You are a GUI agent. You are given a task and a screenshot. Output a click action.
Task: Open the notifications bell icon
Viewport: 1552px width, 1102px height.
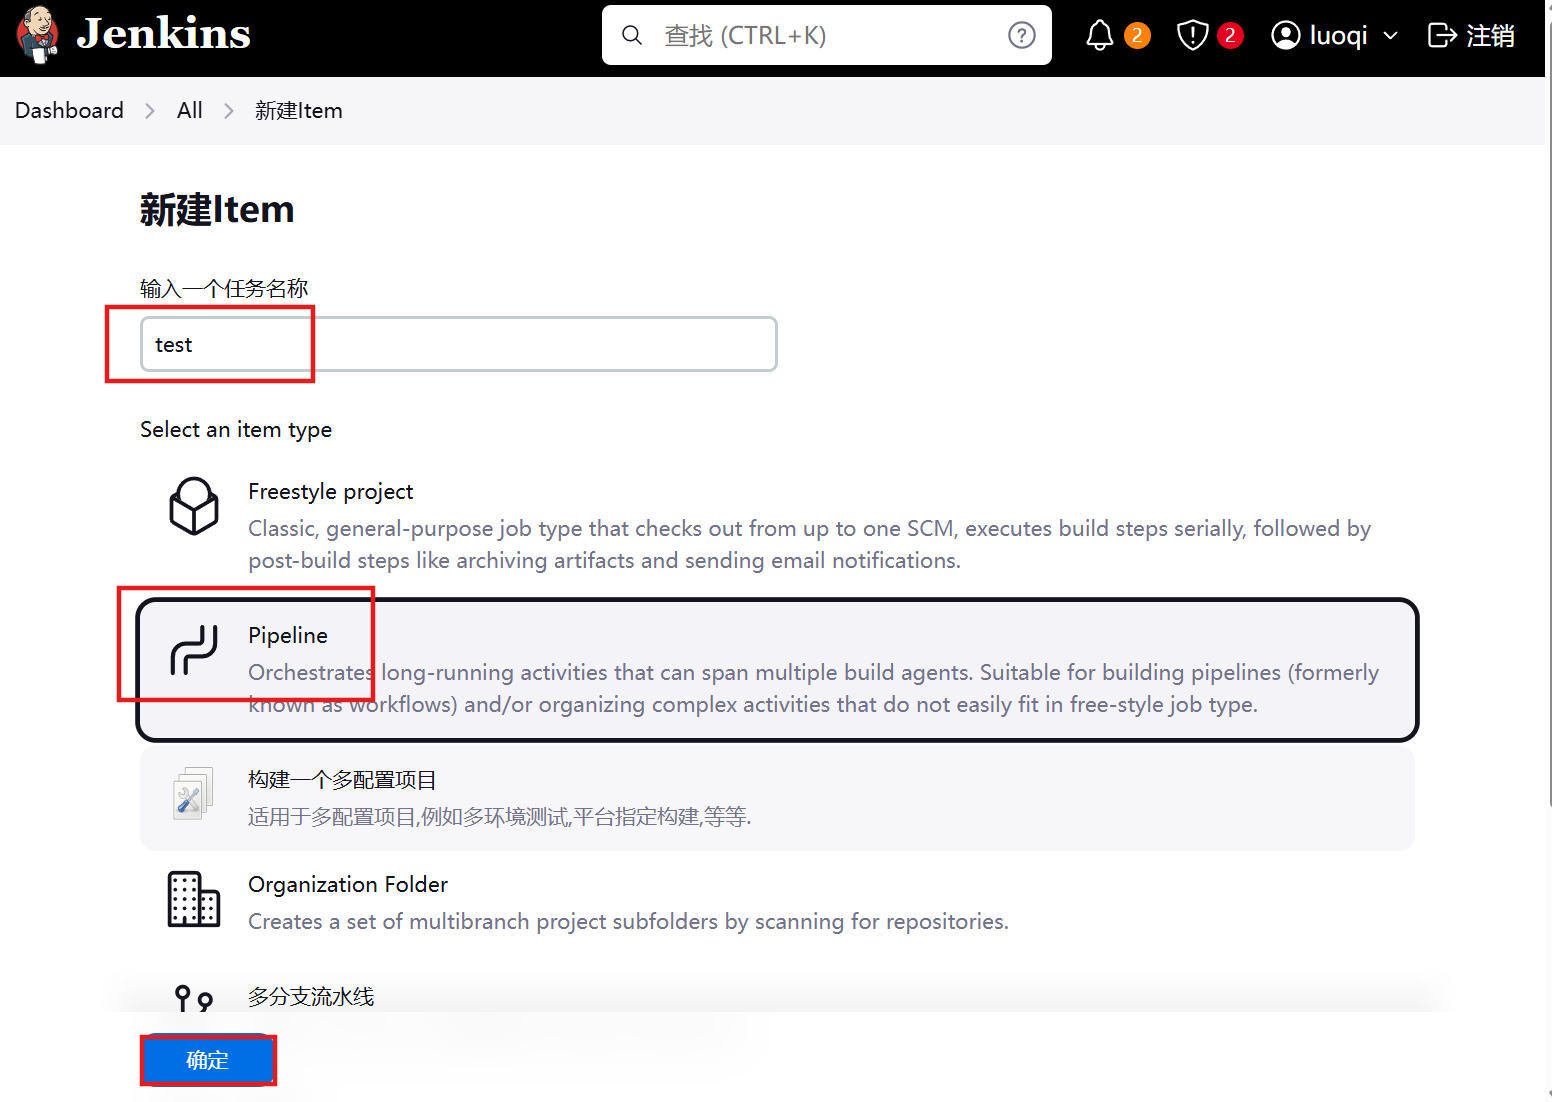[1100, 36]
